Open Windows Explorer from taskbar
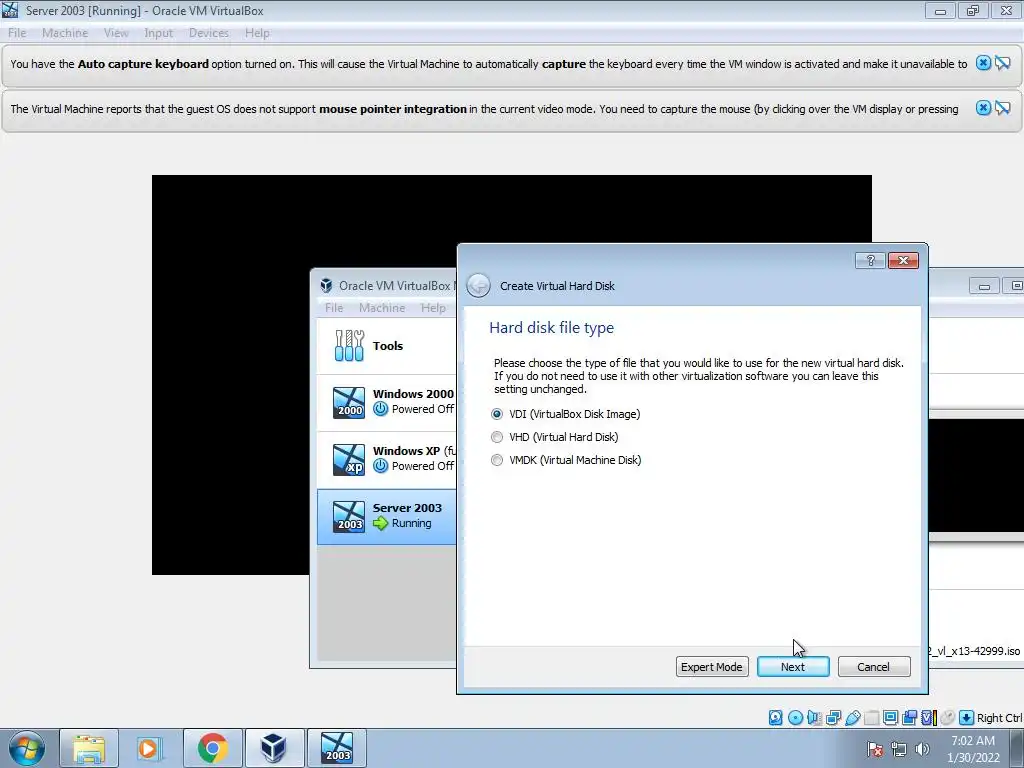The width and height of the screenshot is (1024, 768). [x=89, y=748]
